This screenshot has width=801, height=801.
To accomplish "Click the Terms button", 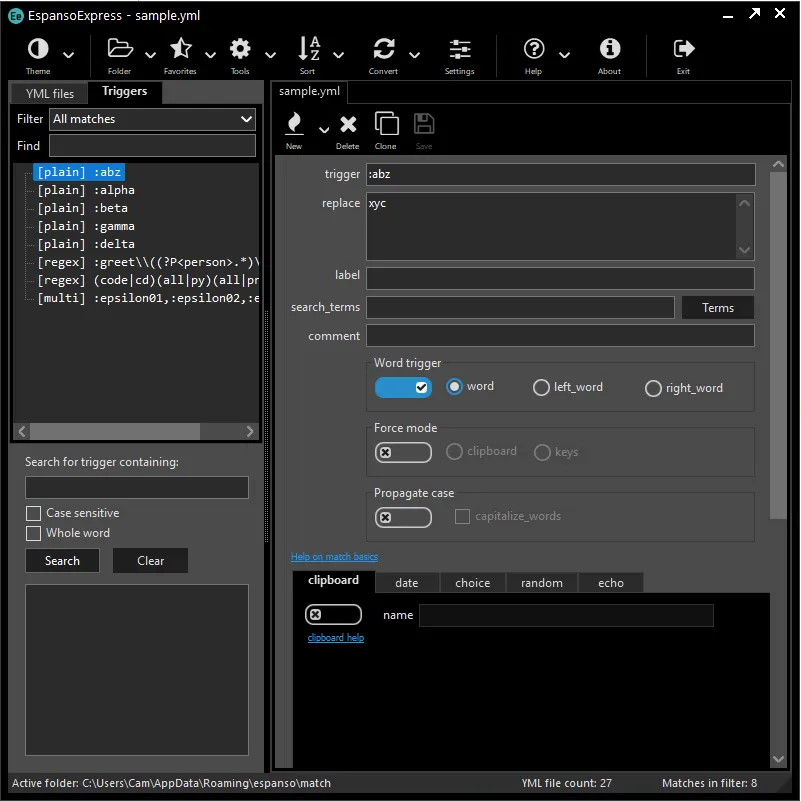I will tap(717, 308).
